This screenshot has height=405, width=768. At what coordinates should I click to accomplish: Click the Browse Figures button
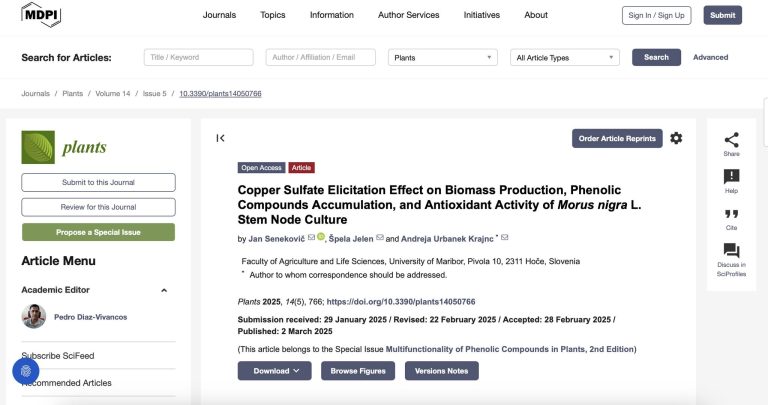tap(358, 371)
